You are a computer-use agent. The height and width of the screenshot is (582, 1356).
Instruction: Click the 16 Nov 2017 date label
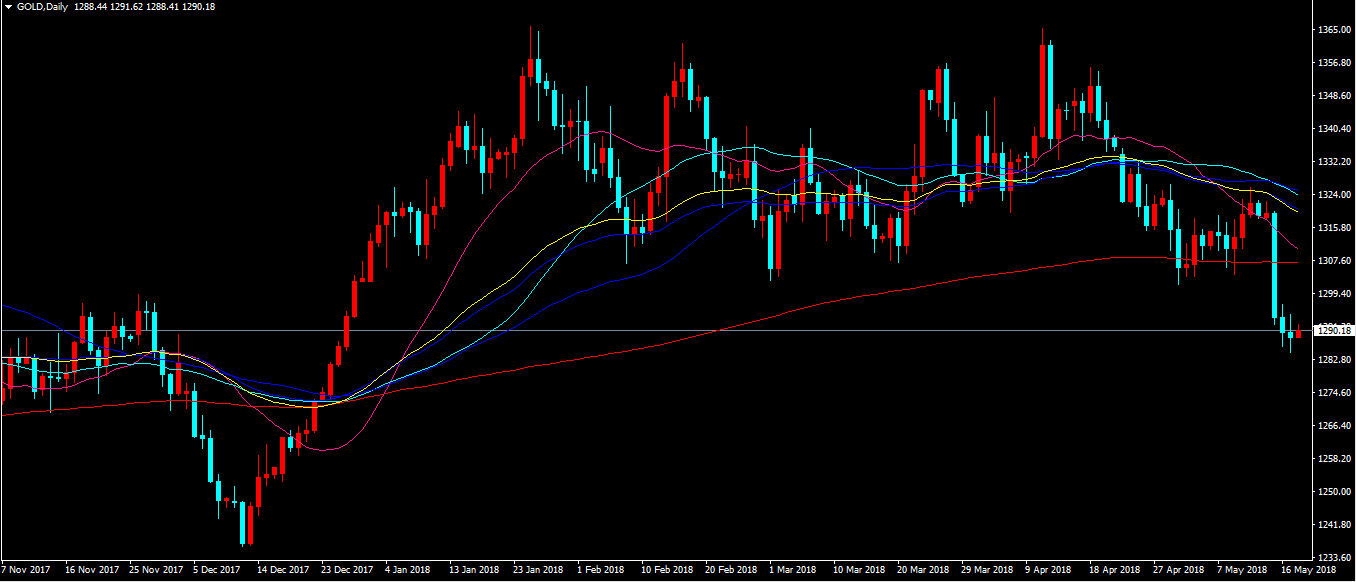click(x=91, y=570)
